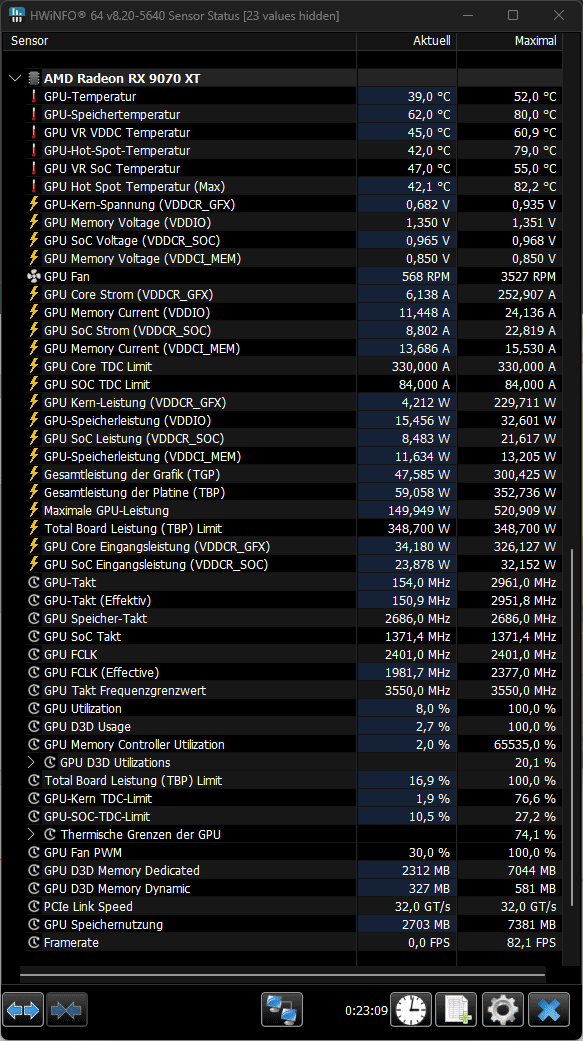This screenshot has width=583, height=1041.
Task: Collapse the AMD Radeon RX 9070 XT group
Action: click(15, 78)
